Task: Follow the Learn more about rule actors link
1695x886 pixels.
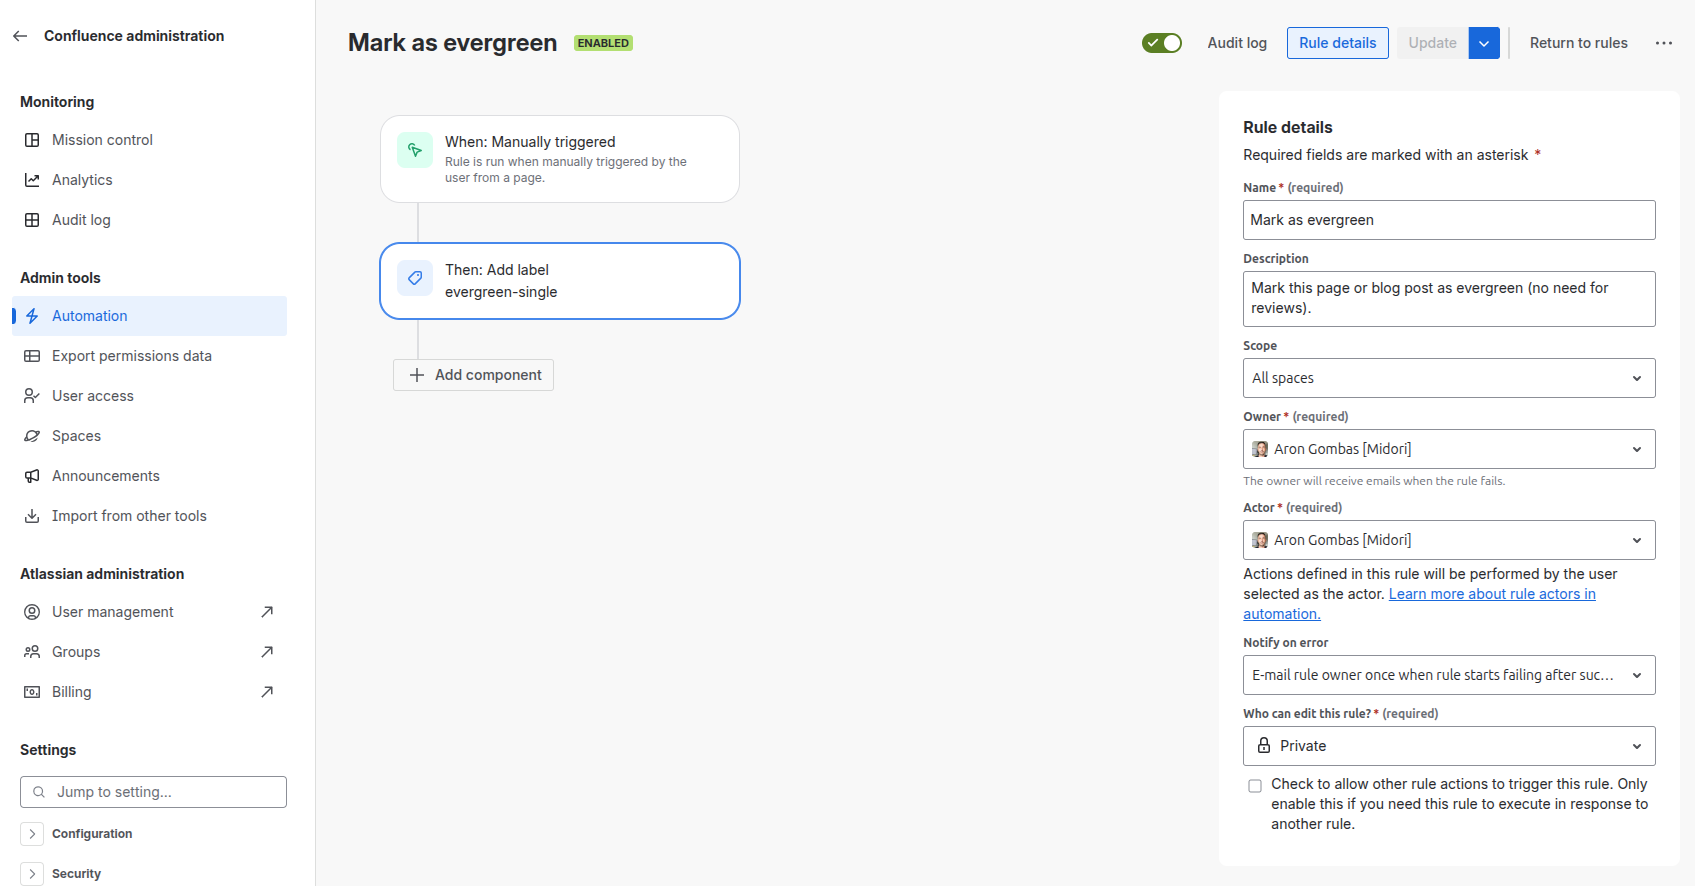Action: point(1491,594)
